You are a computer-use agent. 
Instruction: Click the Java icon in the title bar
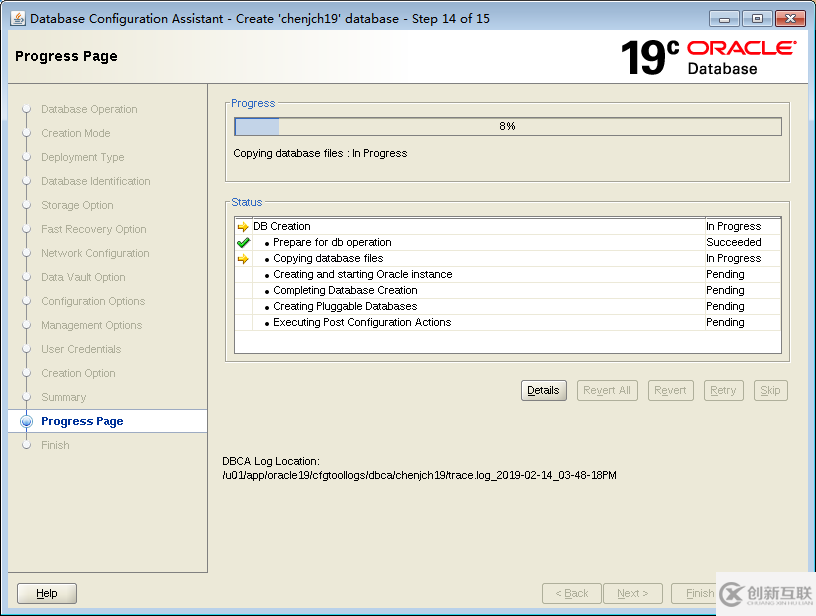[x=17, y=18]
